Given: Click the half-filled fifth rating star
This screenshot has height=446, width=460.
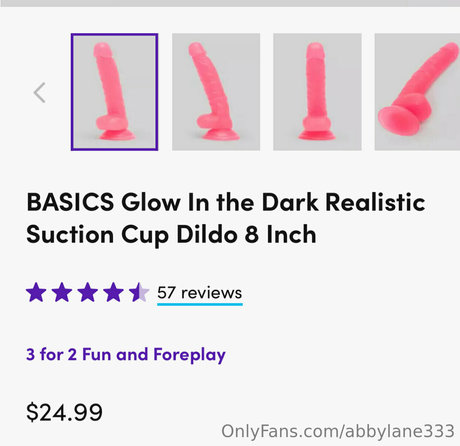Looking at the screenshot, I should (x=139, y=292).
